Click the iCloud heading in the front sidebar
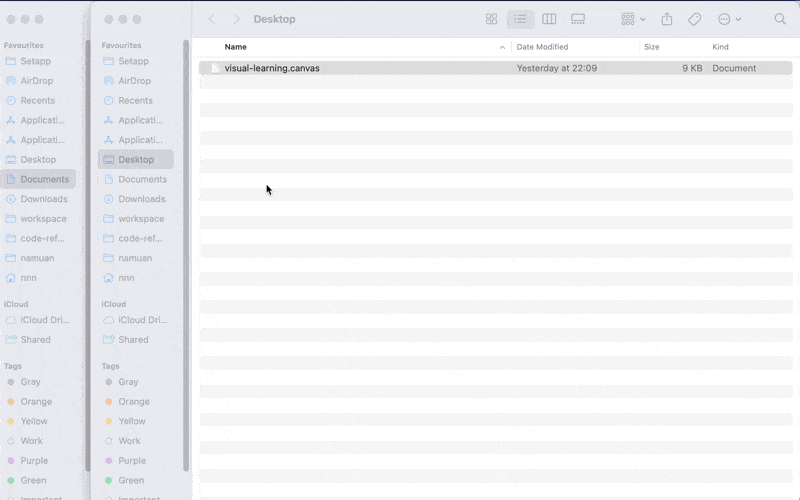The image size is (800, 500). tap(114, 304)
